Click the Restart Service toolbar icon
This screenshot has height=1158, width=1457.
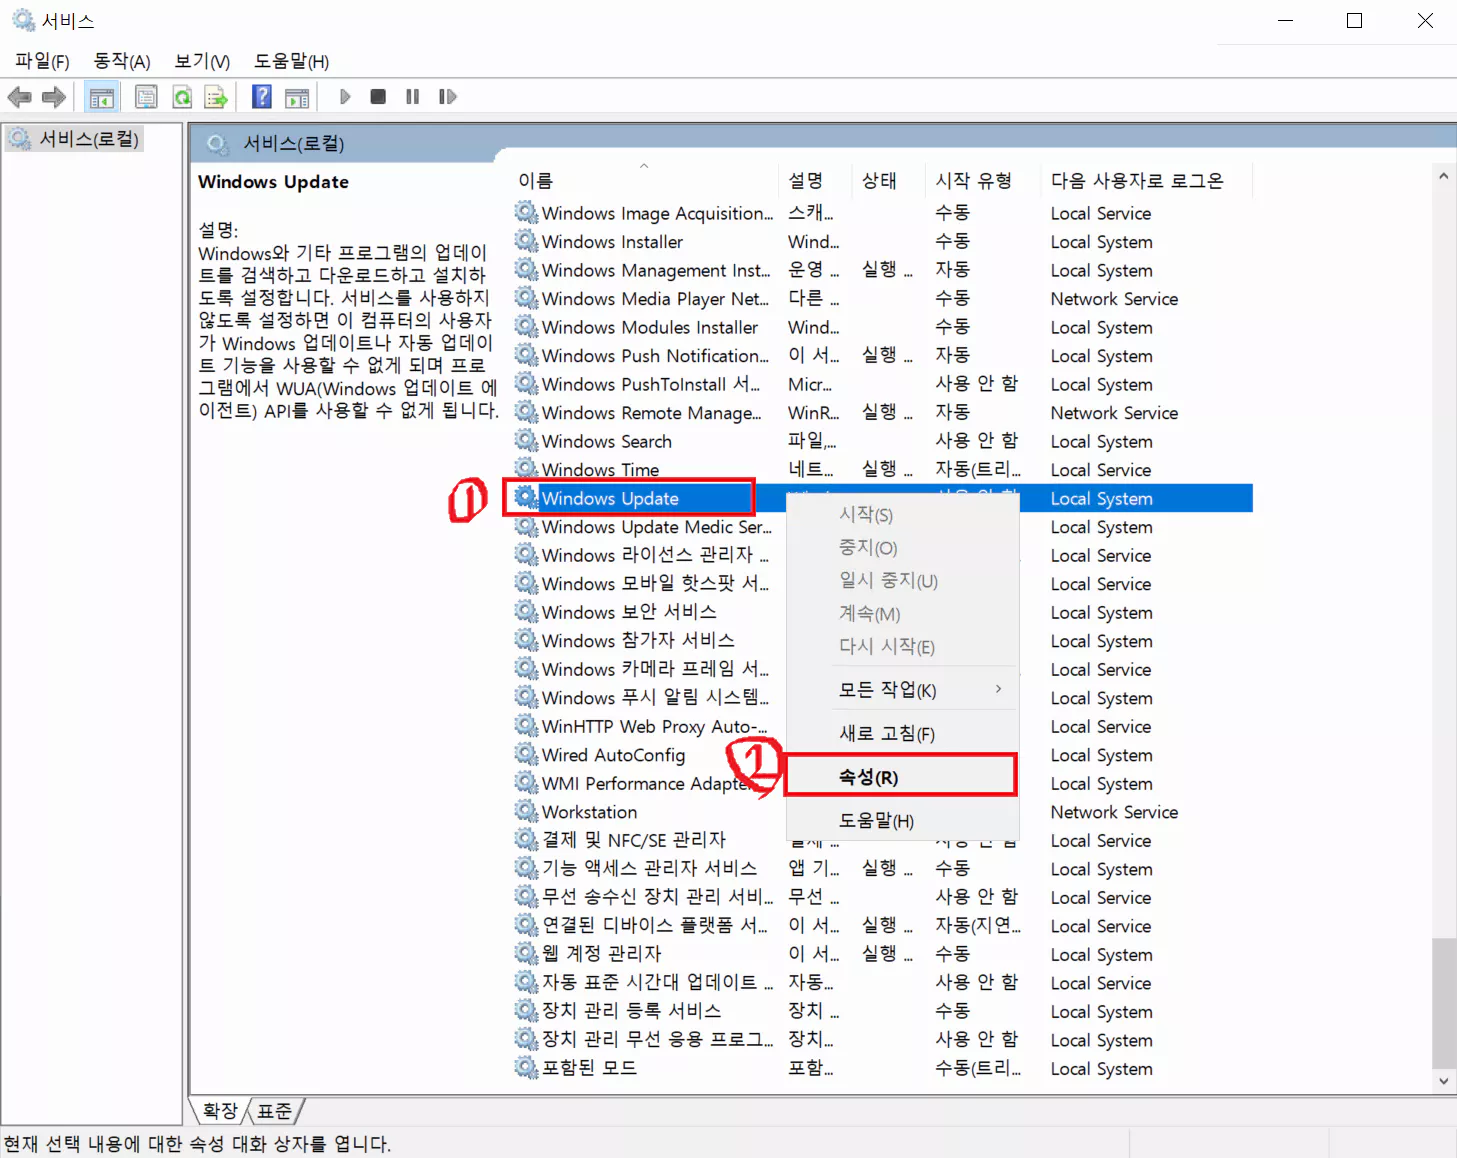447,97
